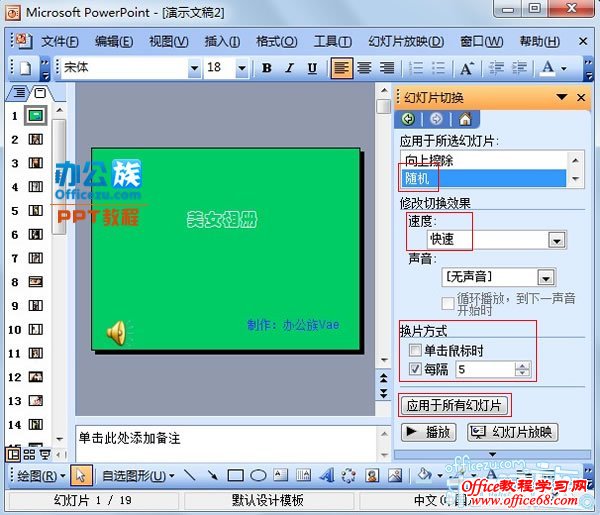Apply bulleted list formatting

click(439, 68)
